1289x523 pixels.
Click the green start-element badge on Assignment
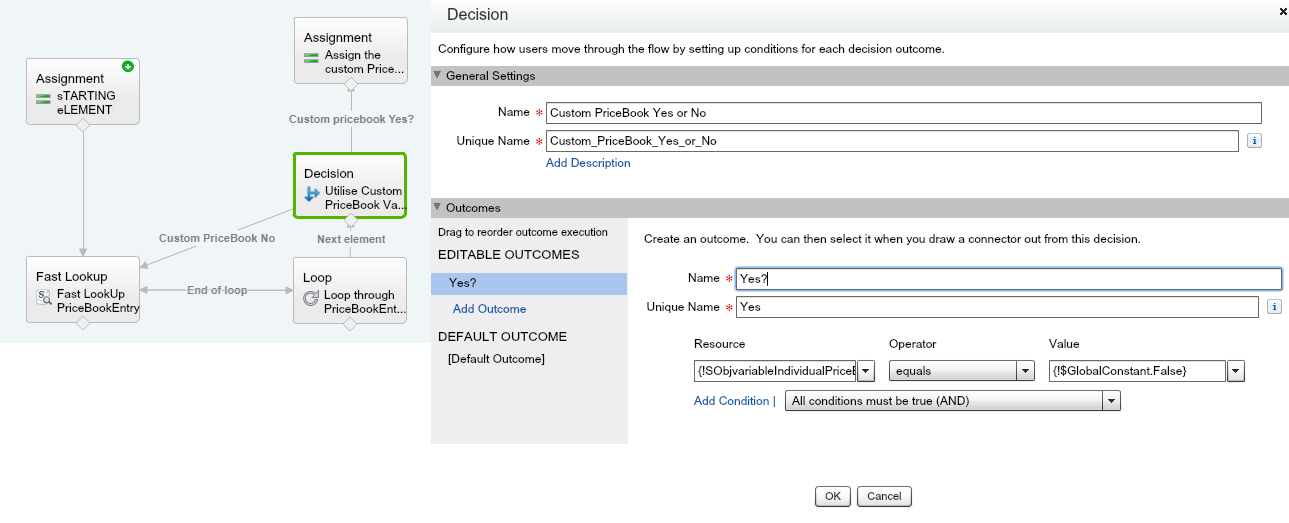tap(128, 67)
